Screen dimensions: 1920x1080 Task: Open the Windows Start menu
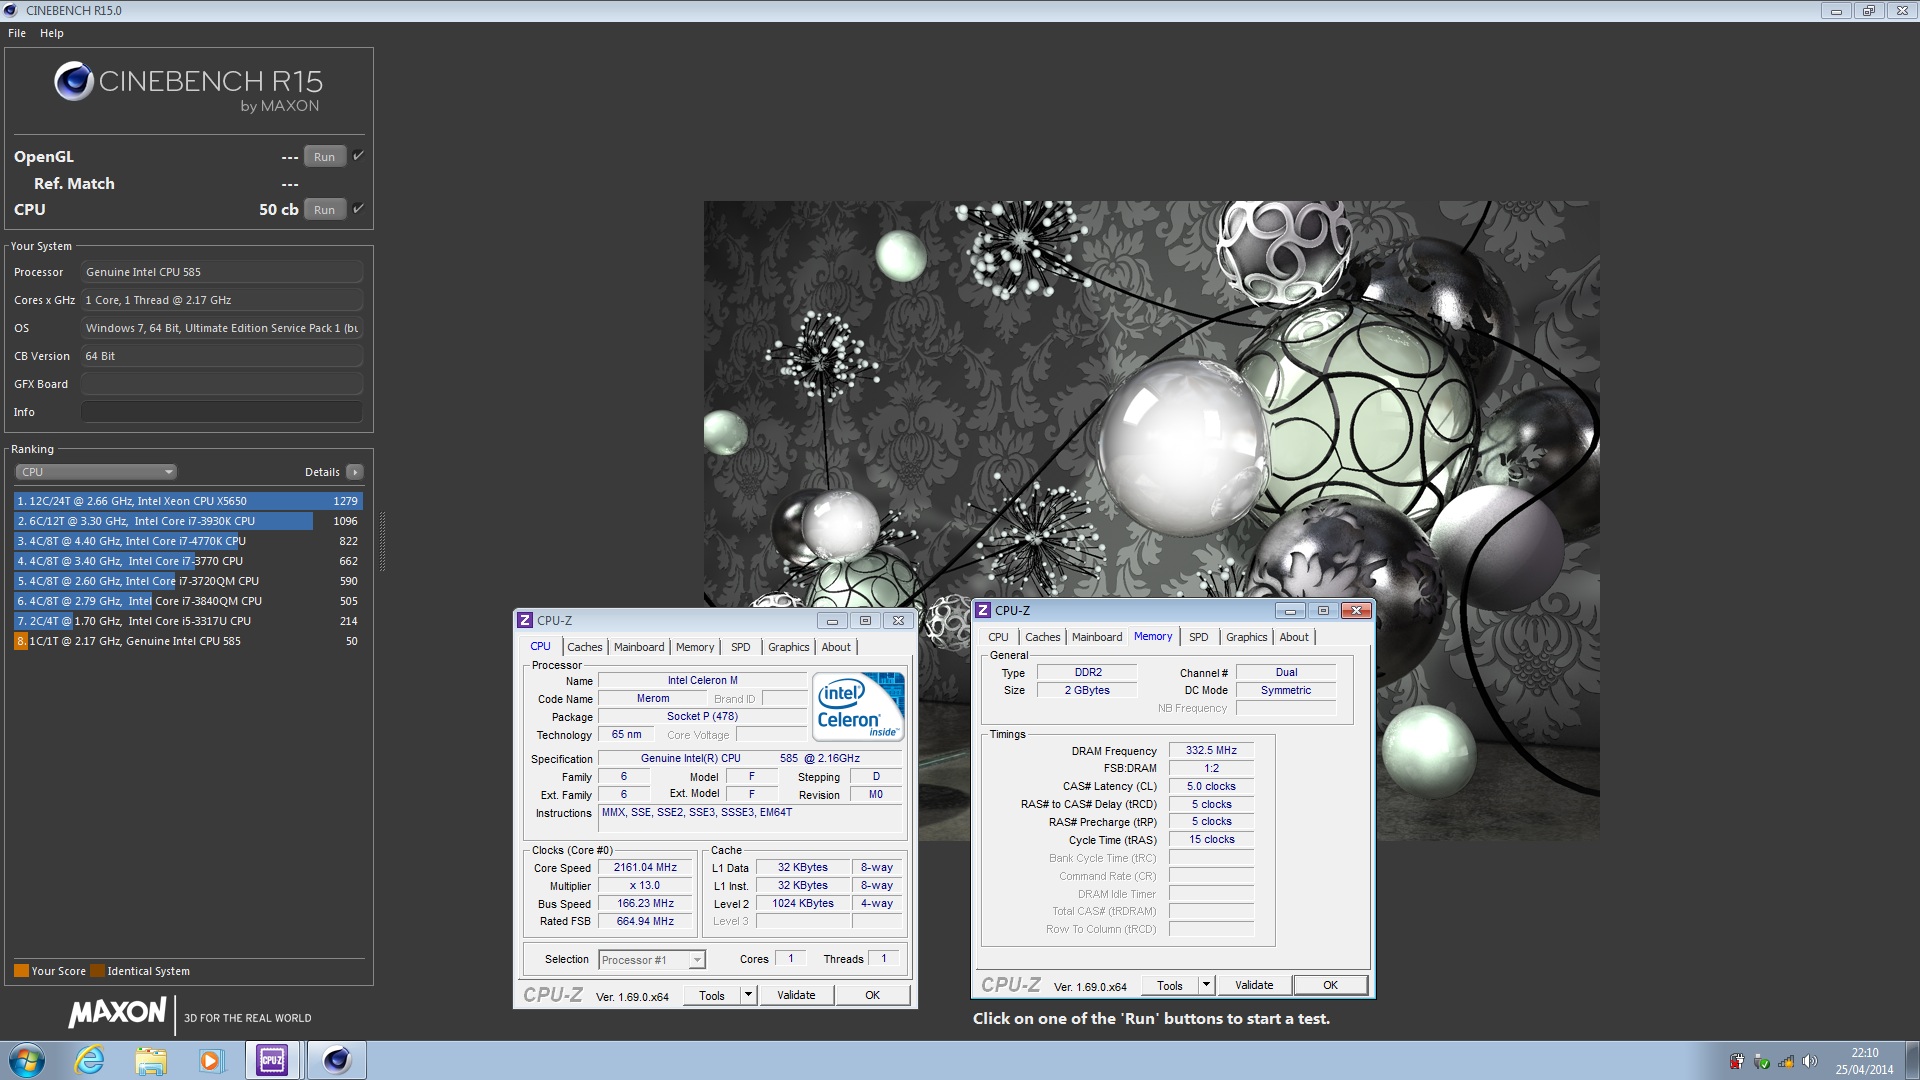(27, 1061)
